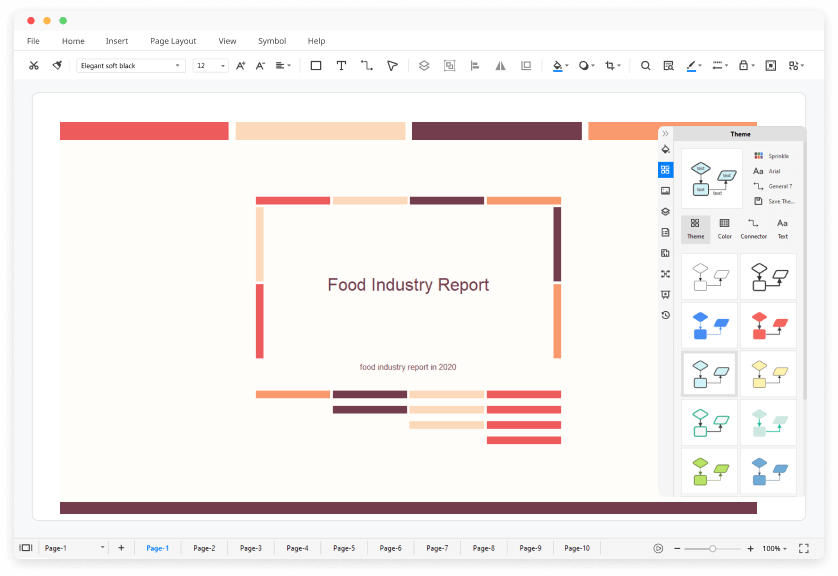The image size is (838, 576).
Task: Click the Size frame icon in toolbar
Action: [526, 66]
